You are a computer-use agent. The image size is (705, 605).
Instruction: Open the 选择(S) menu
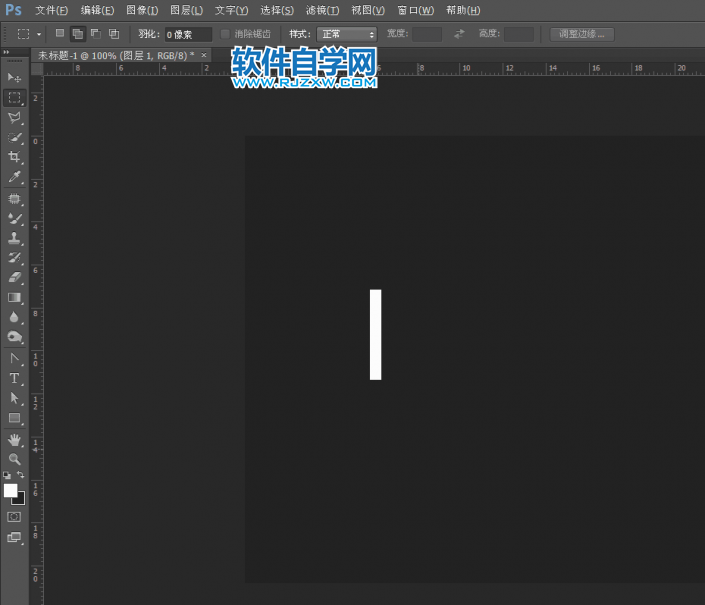[277, 10]
